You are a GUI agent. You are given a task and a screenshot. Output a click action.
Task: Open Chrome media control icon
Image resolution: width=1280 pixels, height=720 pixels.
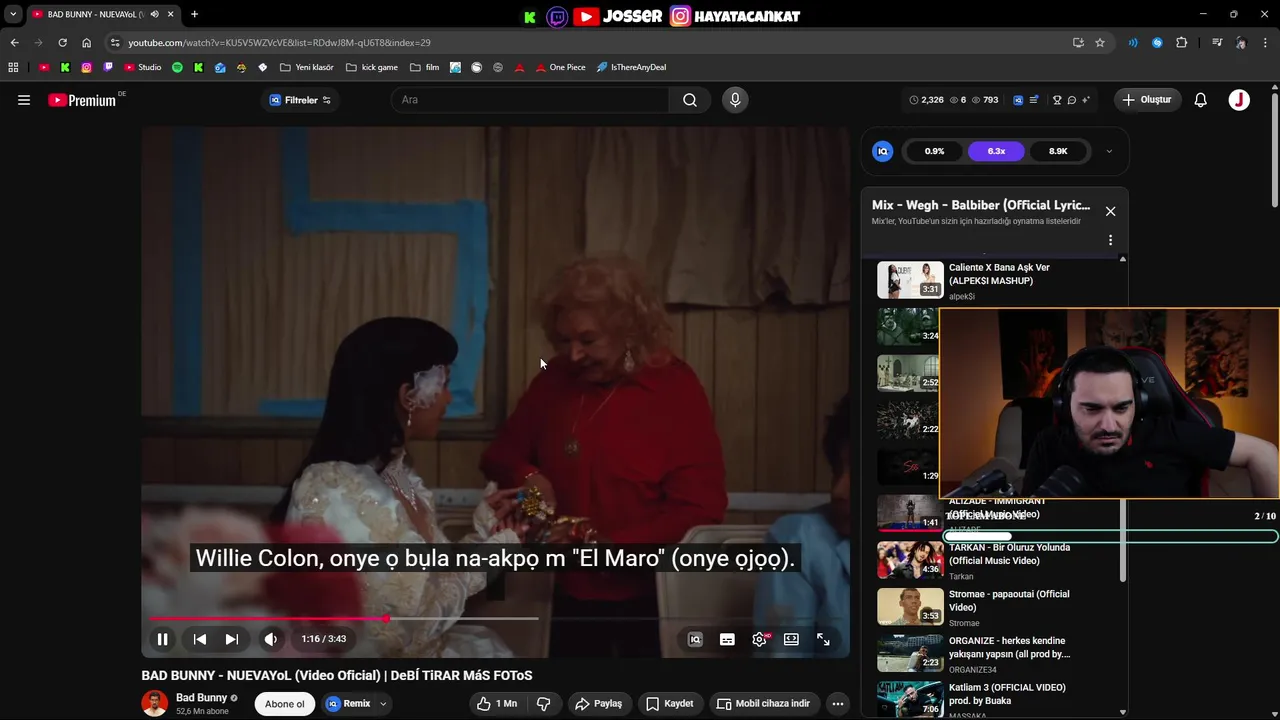click(x=1217, y=43)
